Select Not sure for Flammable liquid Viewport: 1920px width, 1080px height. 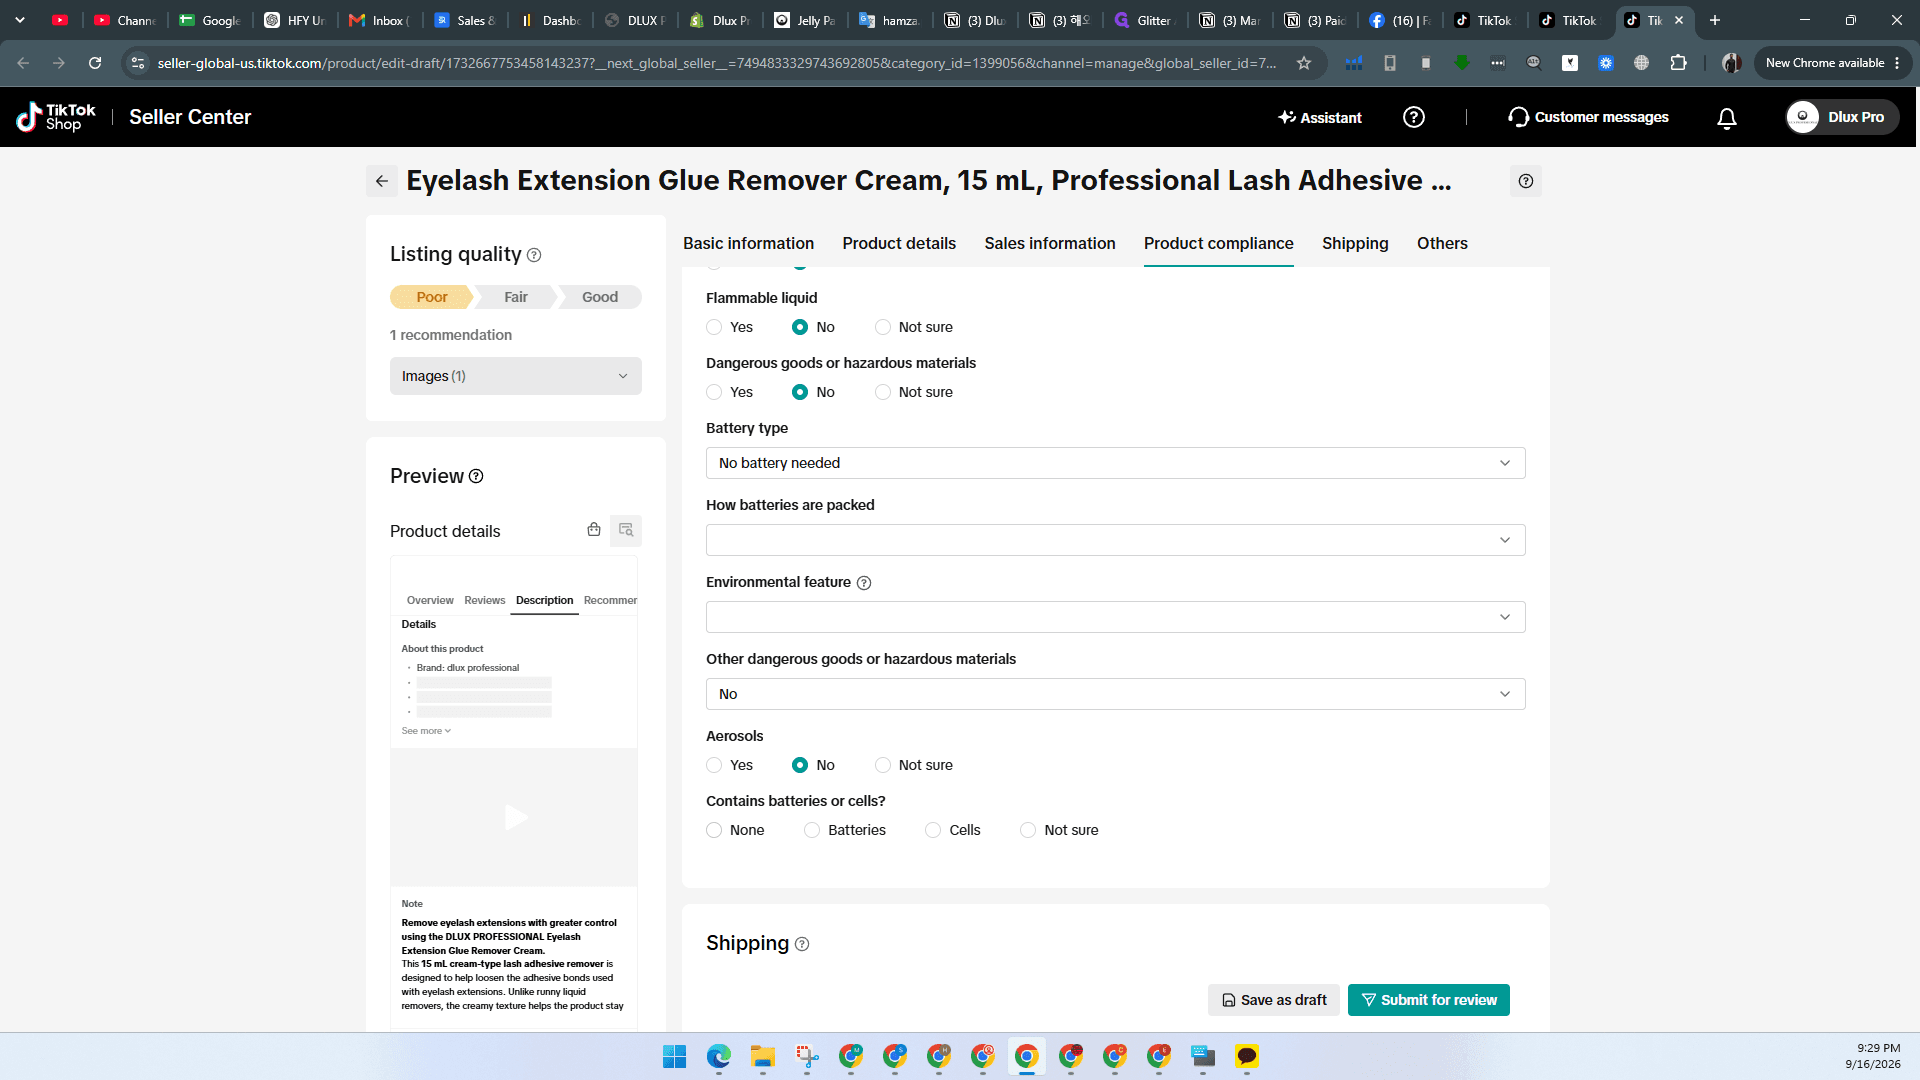tap(883, 327)
